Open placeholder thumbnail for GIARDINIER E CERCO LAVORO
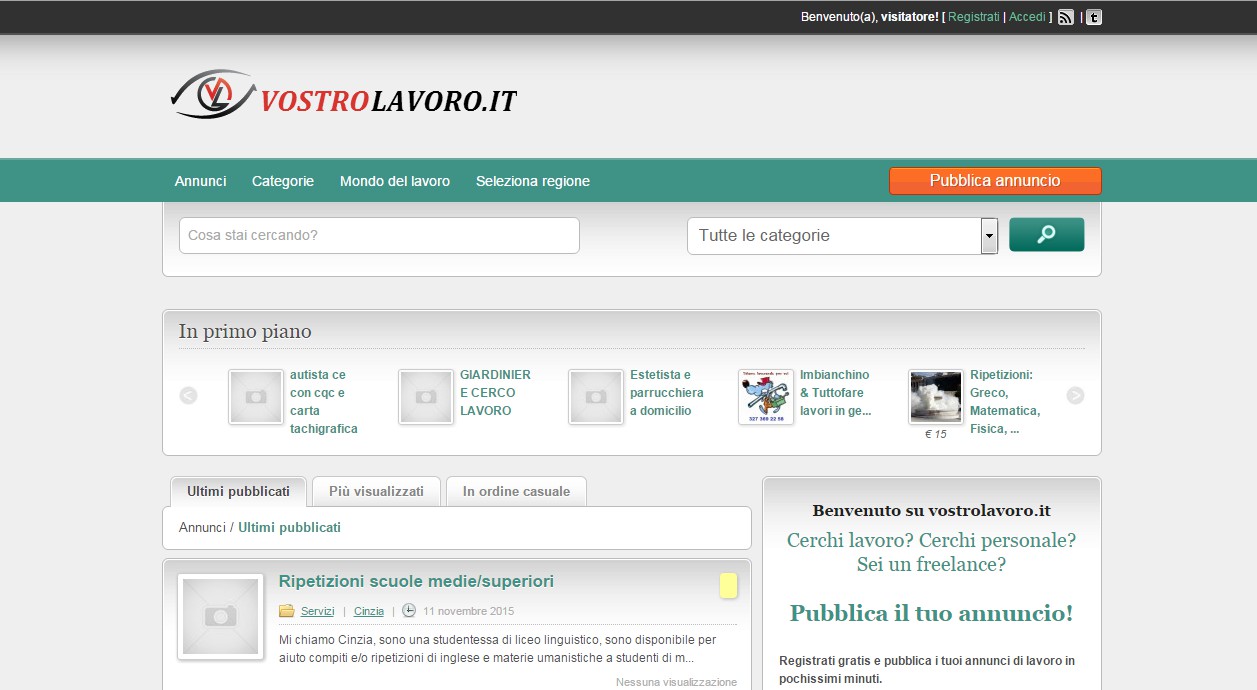This screenshot has width=1257, height=690. tap(426, 397)
